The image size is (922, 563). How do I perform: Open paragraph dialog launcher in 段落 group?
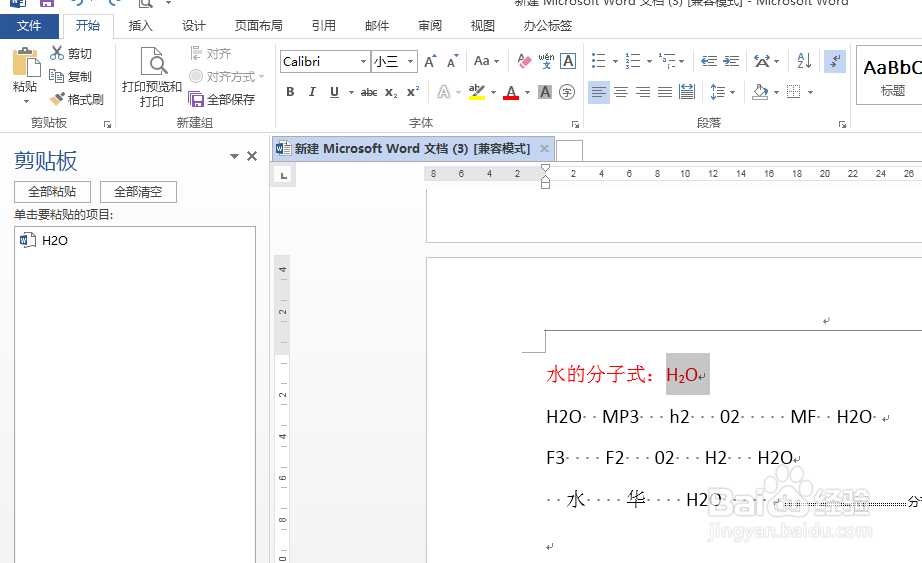pos(842,124)
